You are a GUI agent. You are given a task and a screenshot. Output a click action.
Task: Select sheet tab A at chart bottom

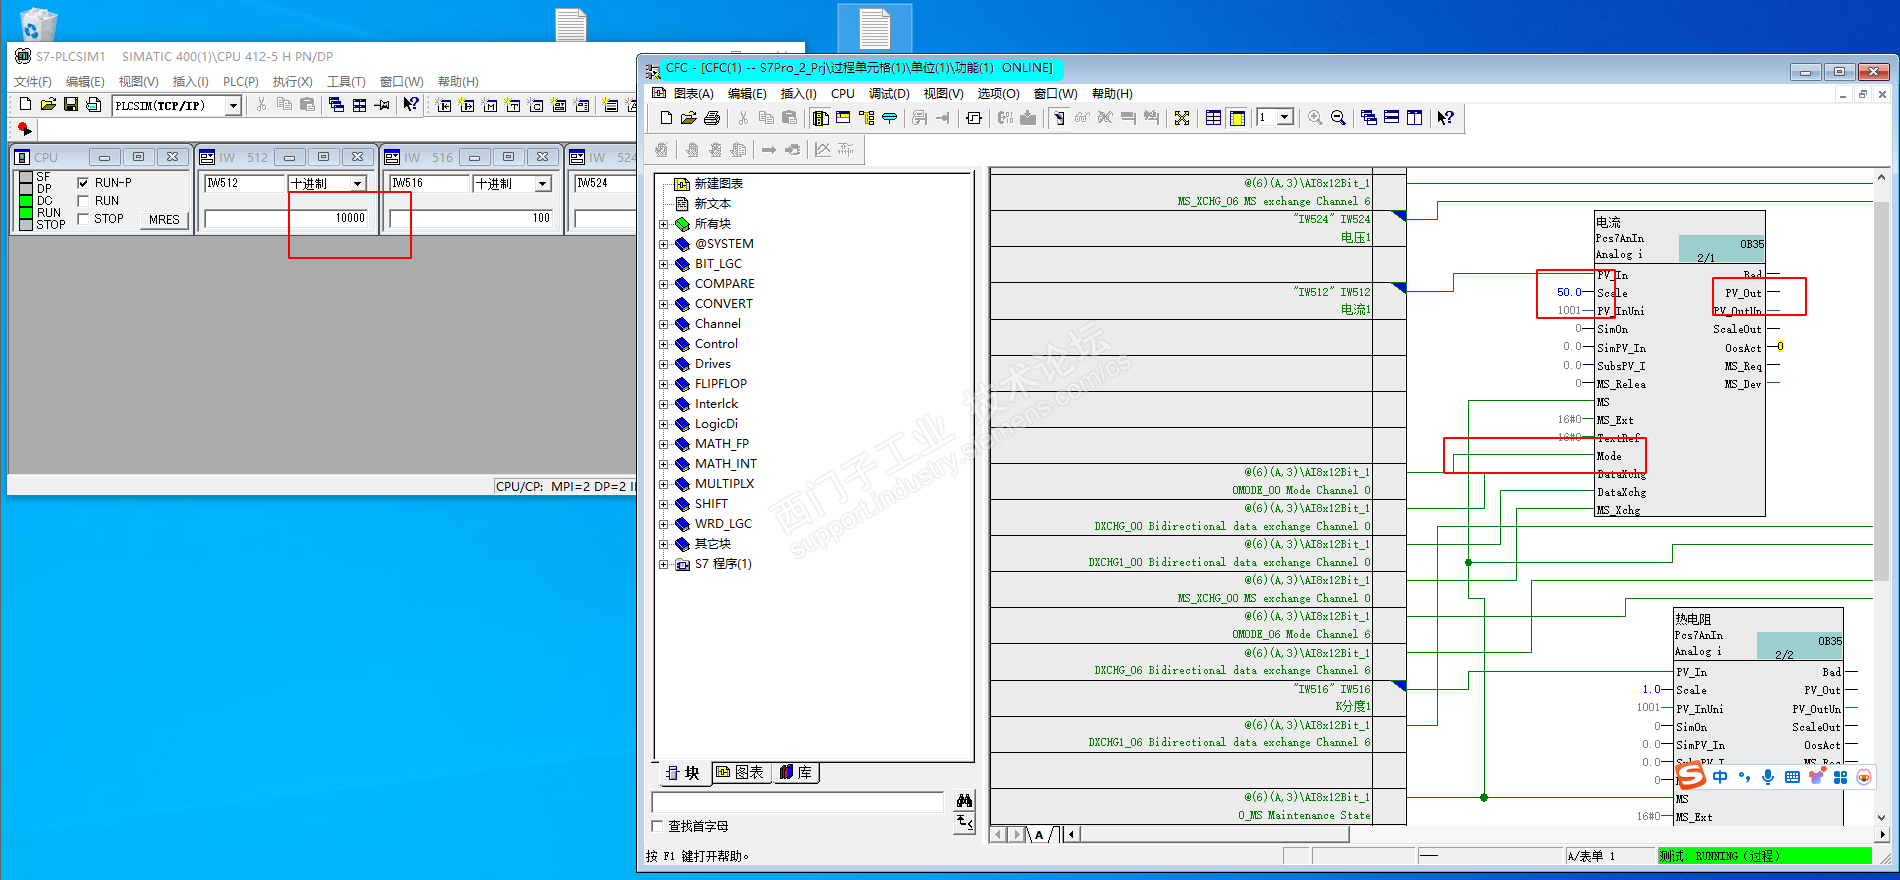point(1039,835)
